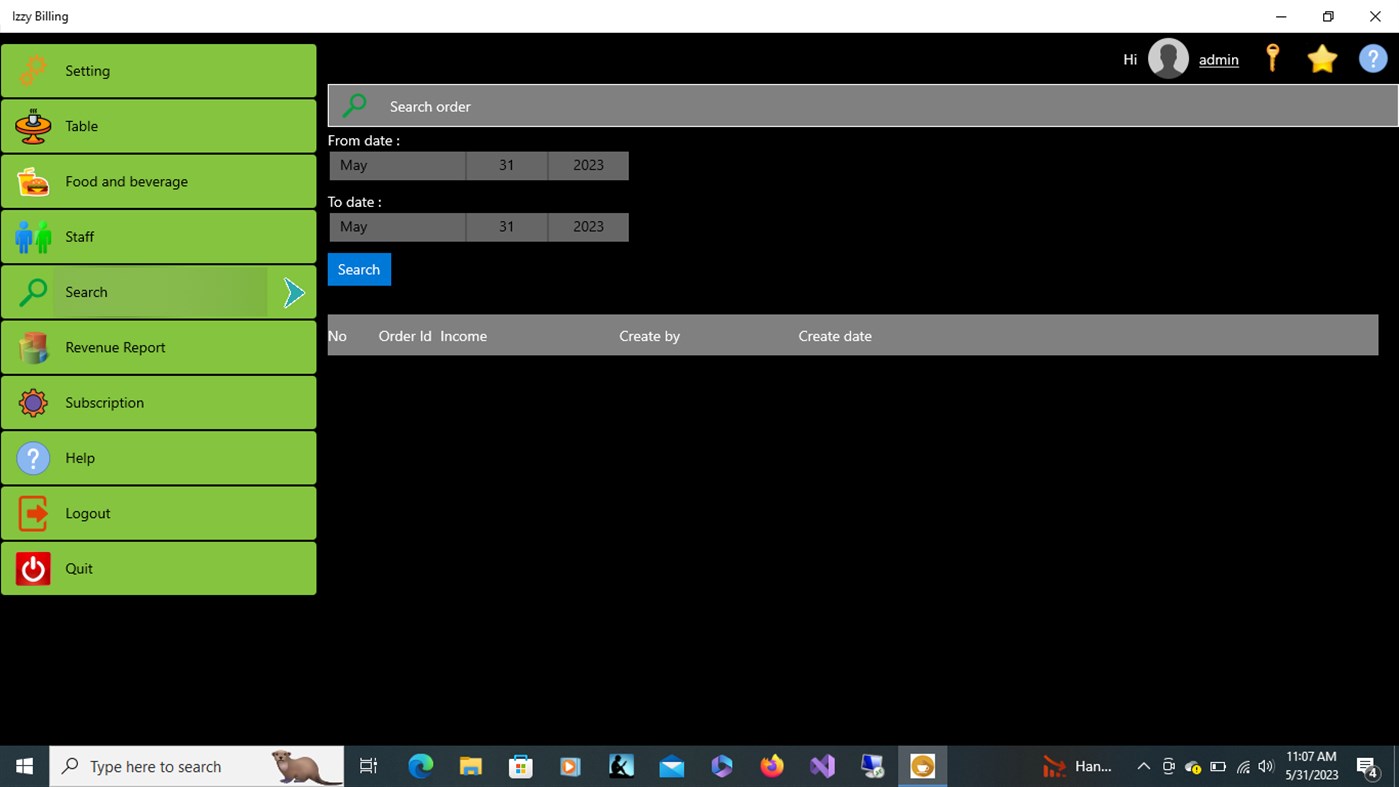This screenshot has width=1399, height=787.
Task: Click the admin account link
Action: point(1218,59)
